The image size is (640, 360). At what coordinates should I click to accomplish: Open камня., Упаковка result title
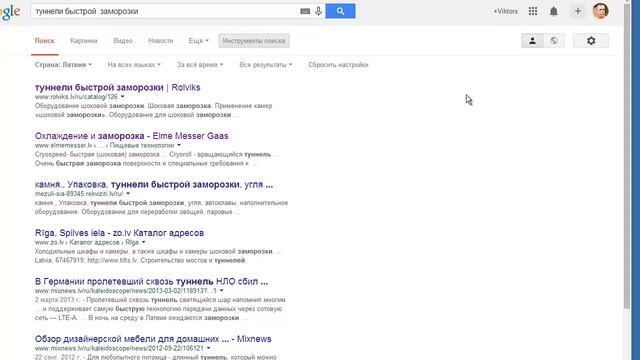(x=154, y=184)
